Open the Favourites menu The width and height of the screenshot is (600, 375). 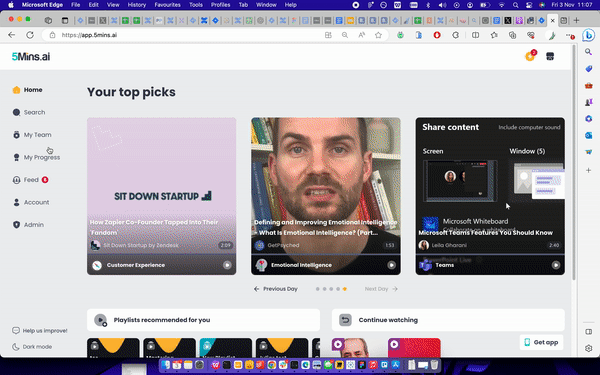[168, 5]
